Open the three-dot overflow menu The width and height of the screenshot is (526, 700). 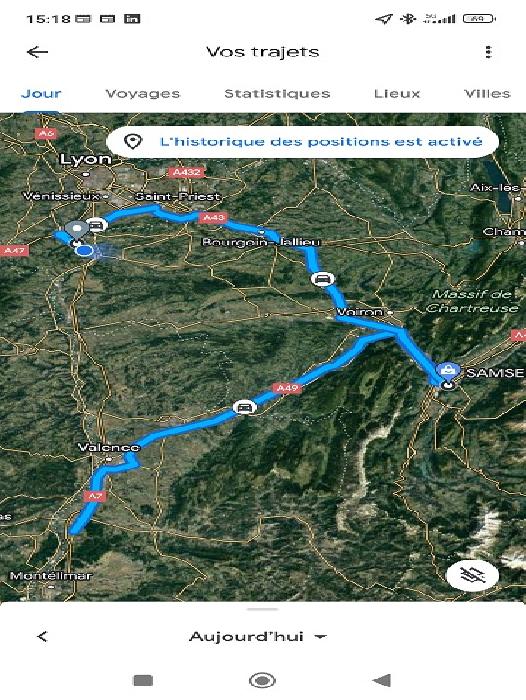(488, 52)
